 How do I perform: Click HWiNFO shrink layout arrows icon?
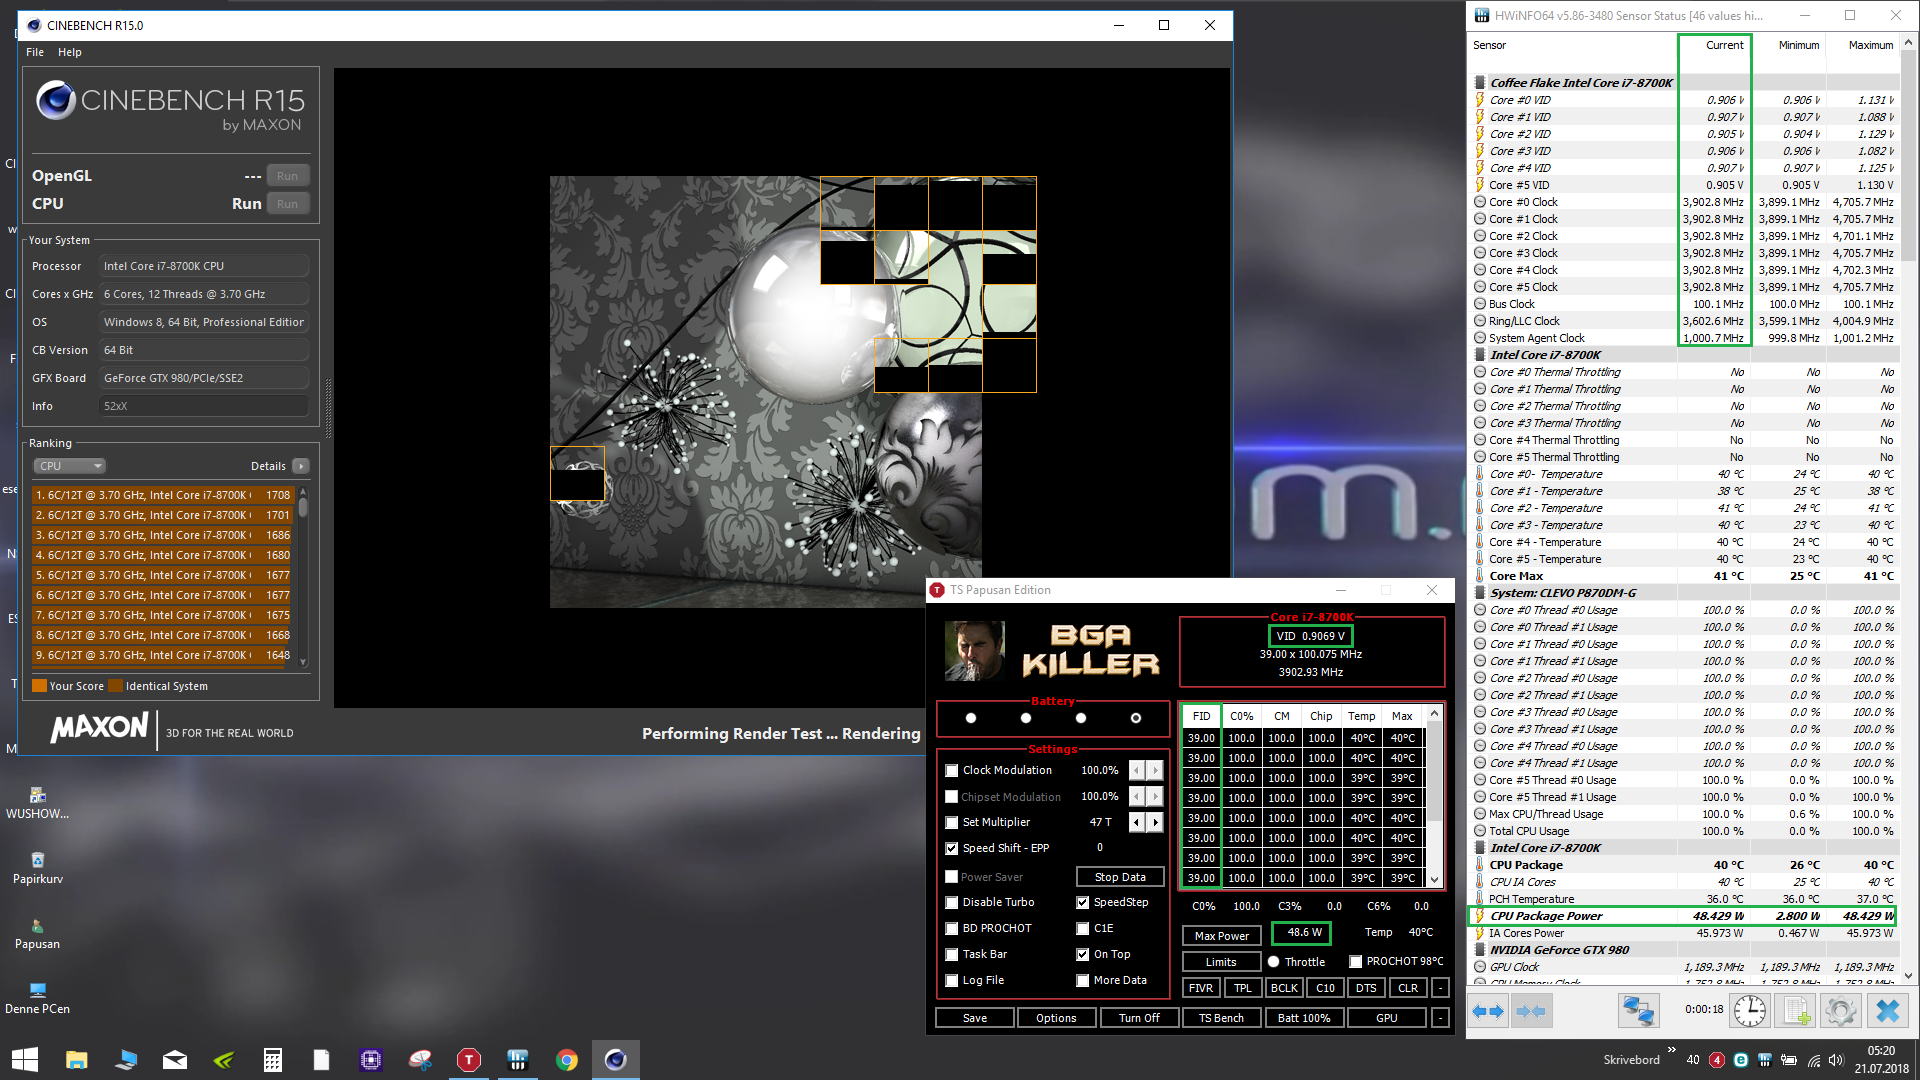point(1531,1011)
